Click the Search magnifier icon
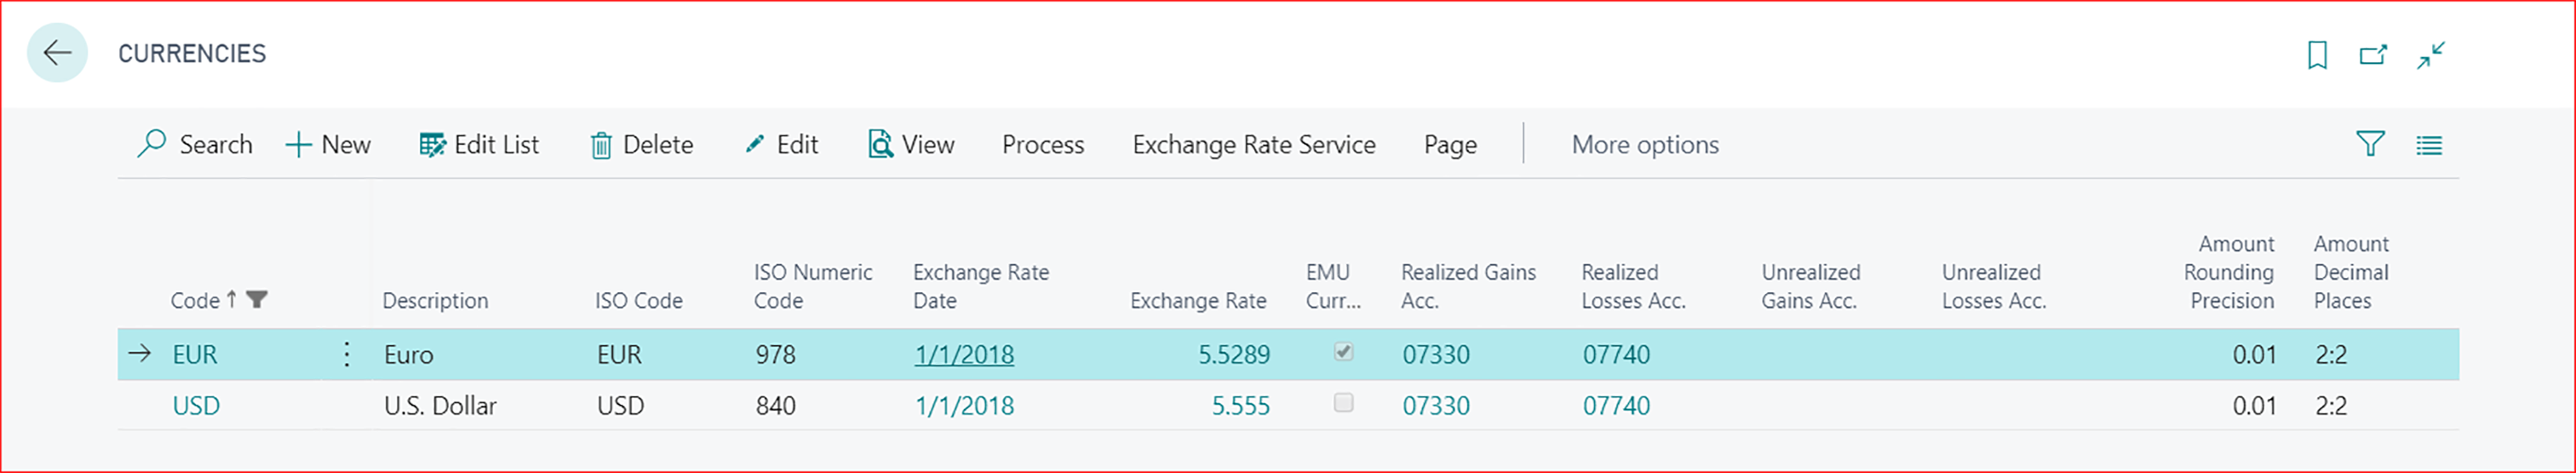Viewport: 2576px width, 473px height. point(152,144)
